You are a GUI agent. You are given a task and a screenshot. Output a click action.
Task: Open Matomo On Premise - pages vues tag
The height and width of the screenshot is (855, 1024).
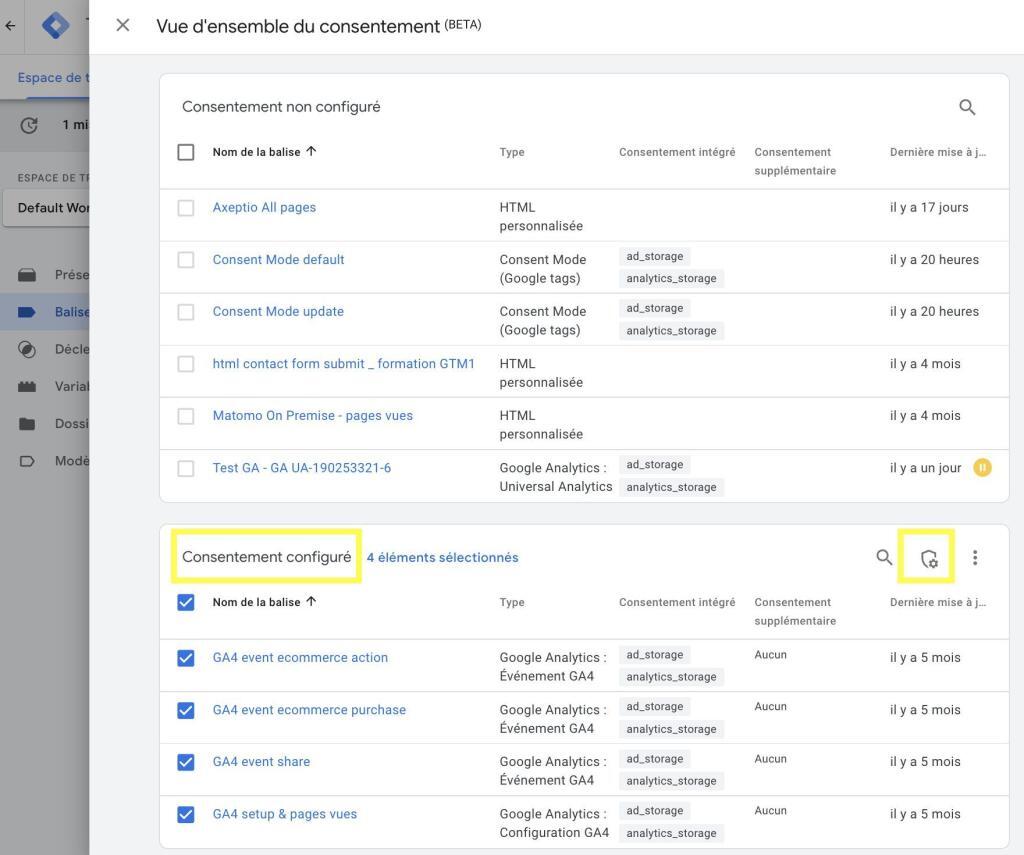click(312, 416)
